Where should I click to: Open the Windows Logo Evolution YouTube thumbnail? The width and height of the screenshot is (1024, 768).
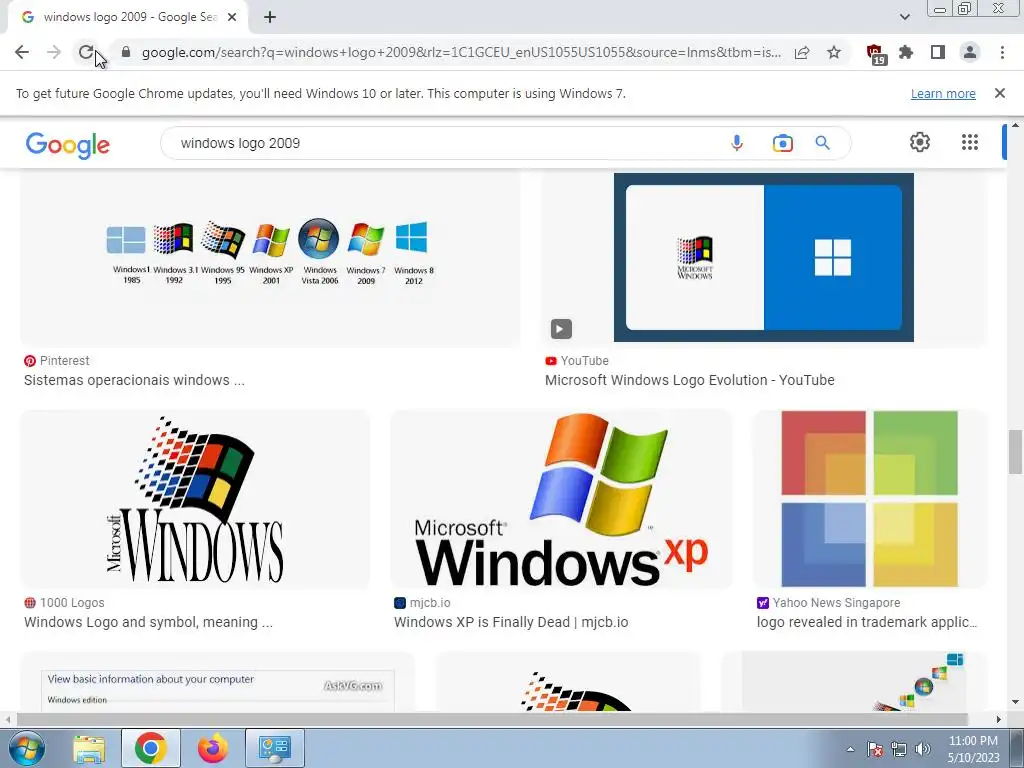click(763, 257)
